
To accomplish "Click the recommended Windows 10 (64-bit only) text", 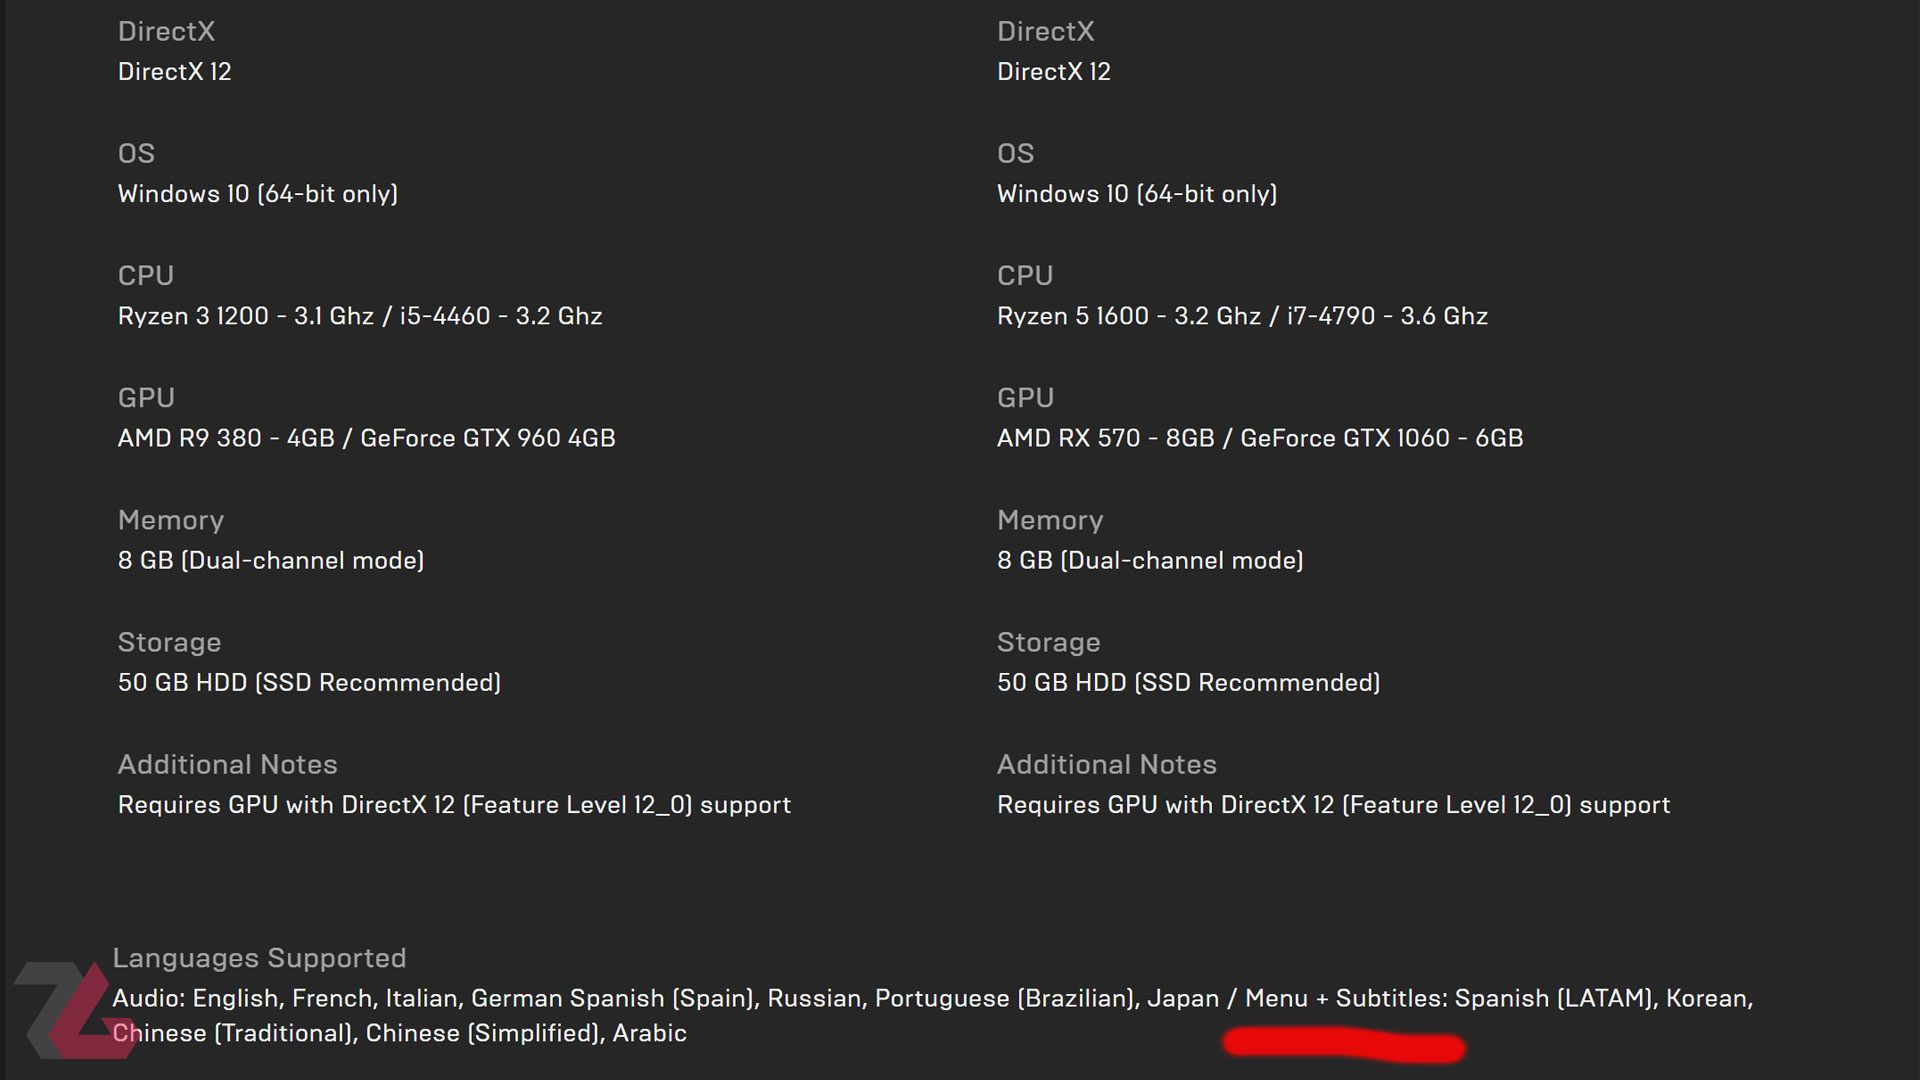I will point(1137,194).
